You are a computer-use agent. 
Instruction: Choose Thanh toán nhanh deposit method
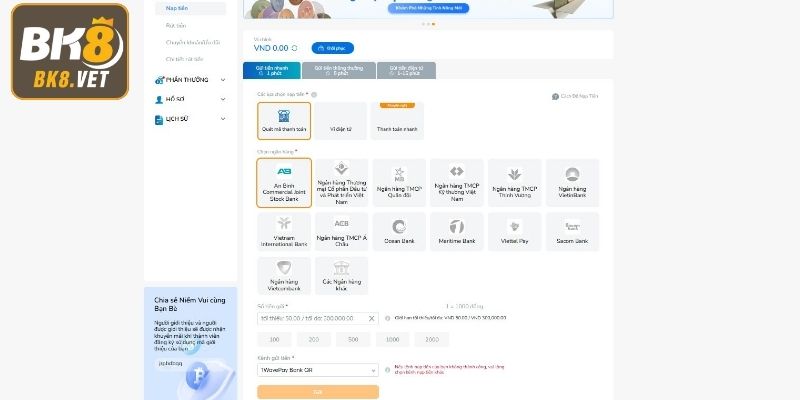[x=397, y=121]
